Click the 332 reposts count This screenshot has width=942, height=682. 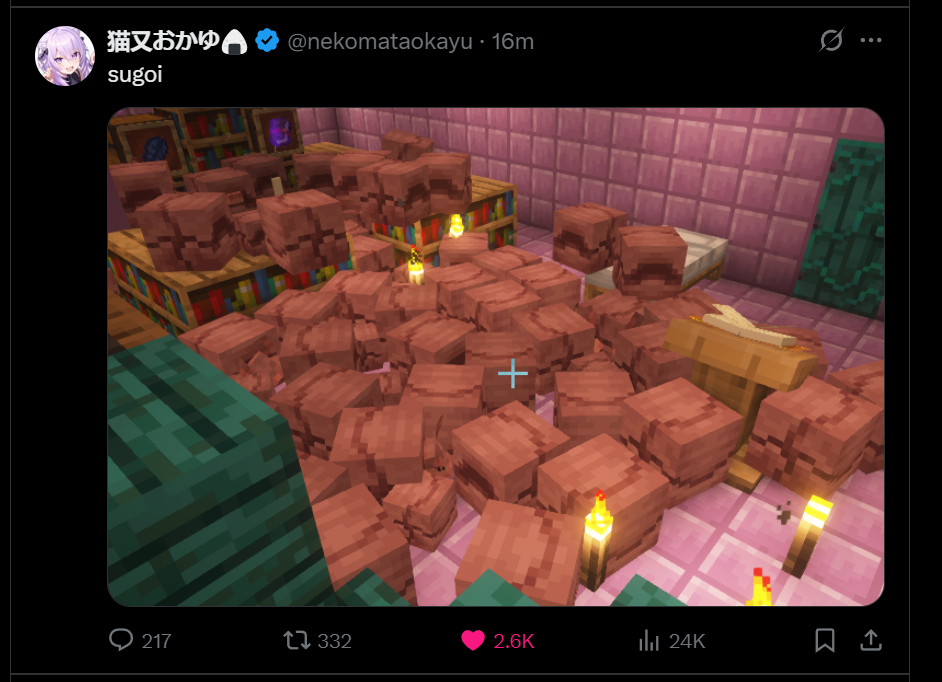tap(335, 641)
